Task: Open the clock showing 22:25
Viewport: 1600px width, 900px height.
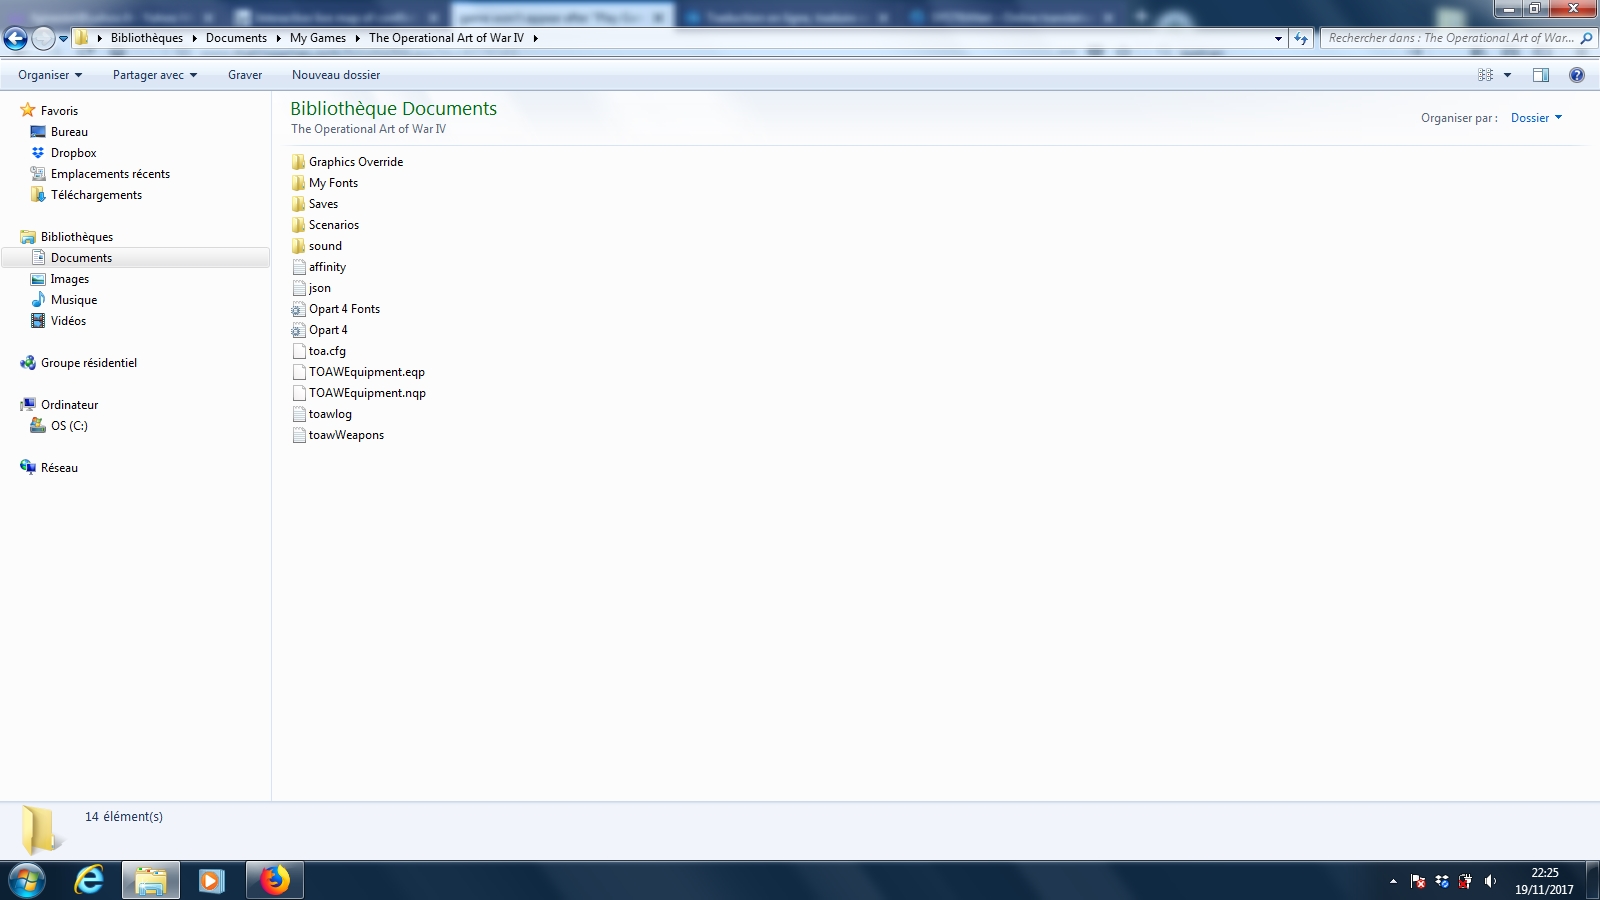Action: point(1544,881)
